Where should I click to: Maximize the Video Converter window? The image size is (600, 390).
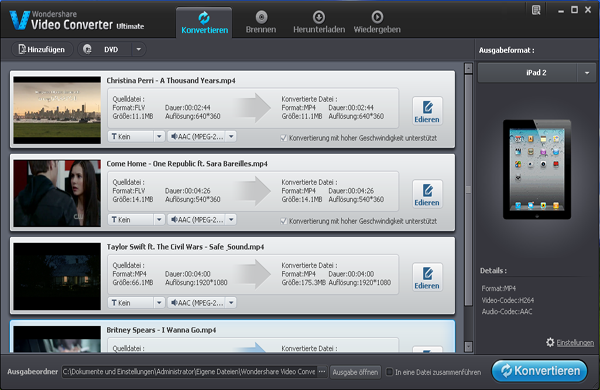click(x=574, y=10)
